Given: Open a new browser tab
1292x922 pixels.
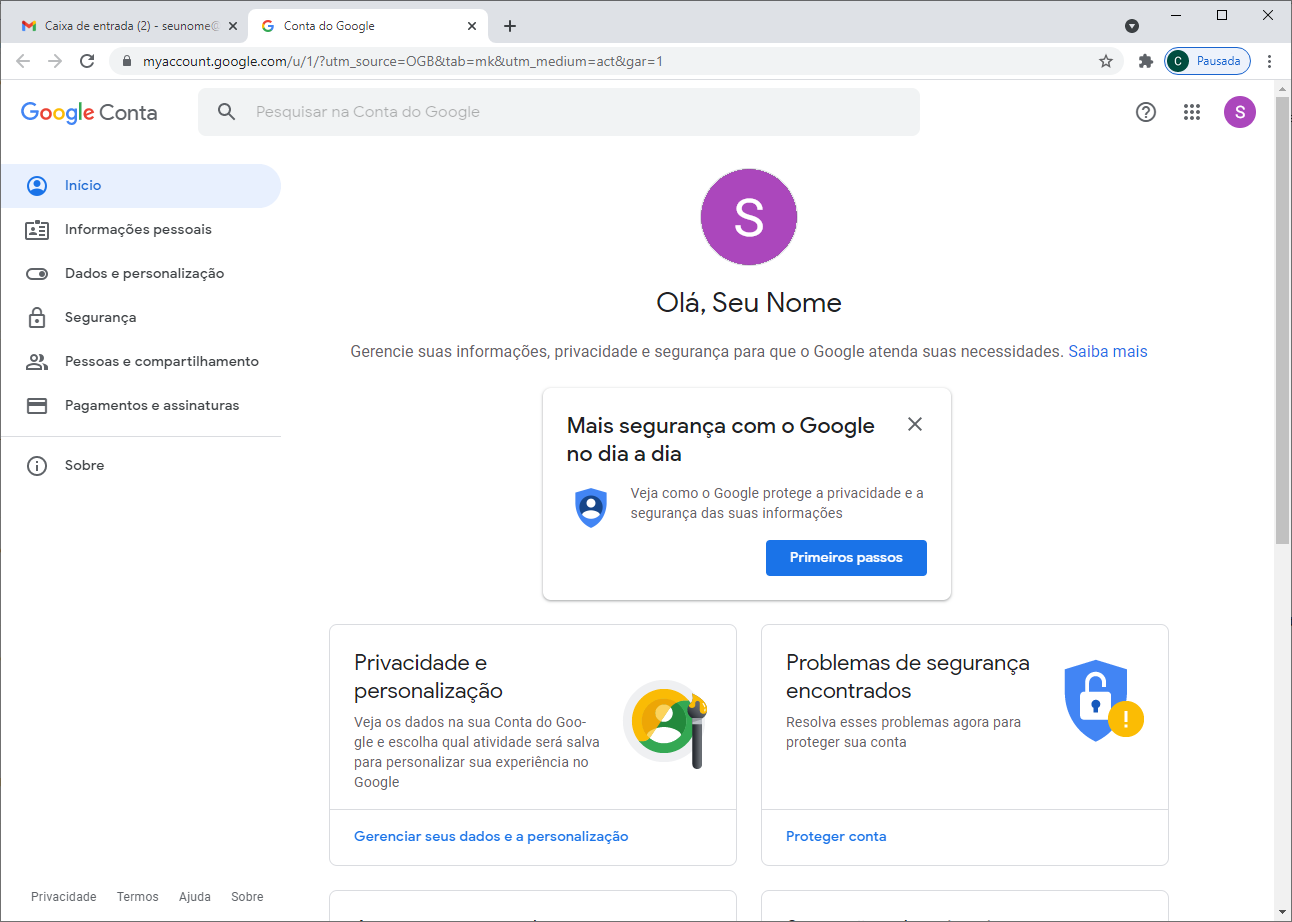Looking at the screenshot, I should tap(510, 26).
